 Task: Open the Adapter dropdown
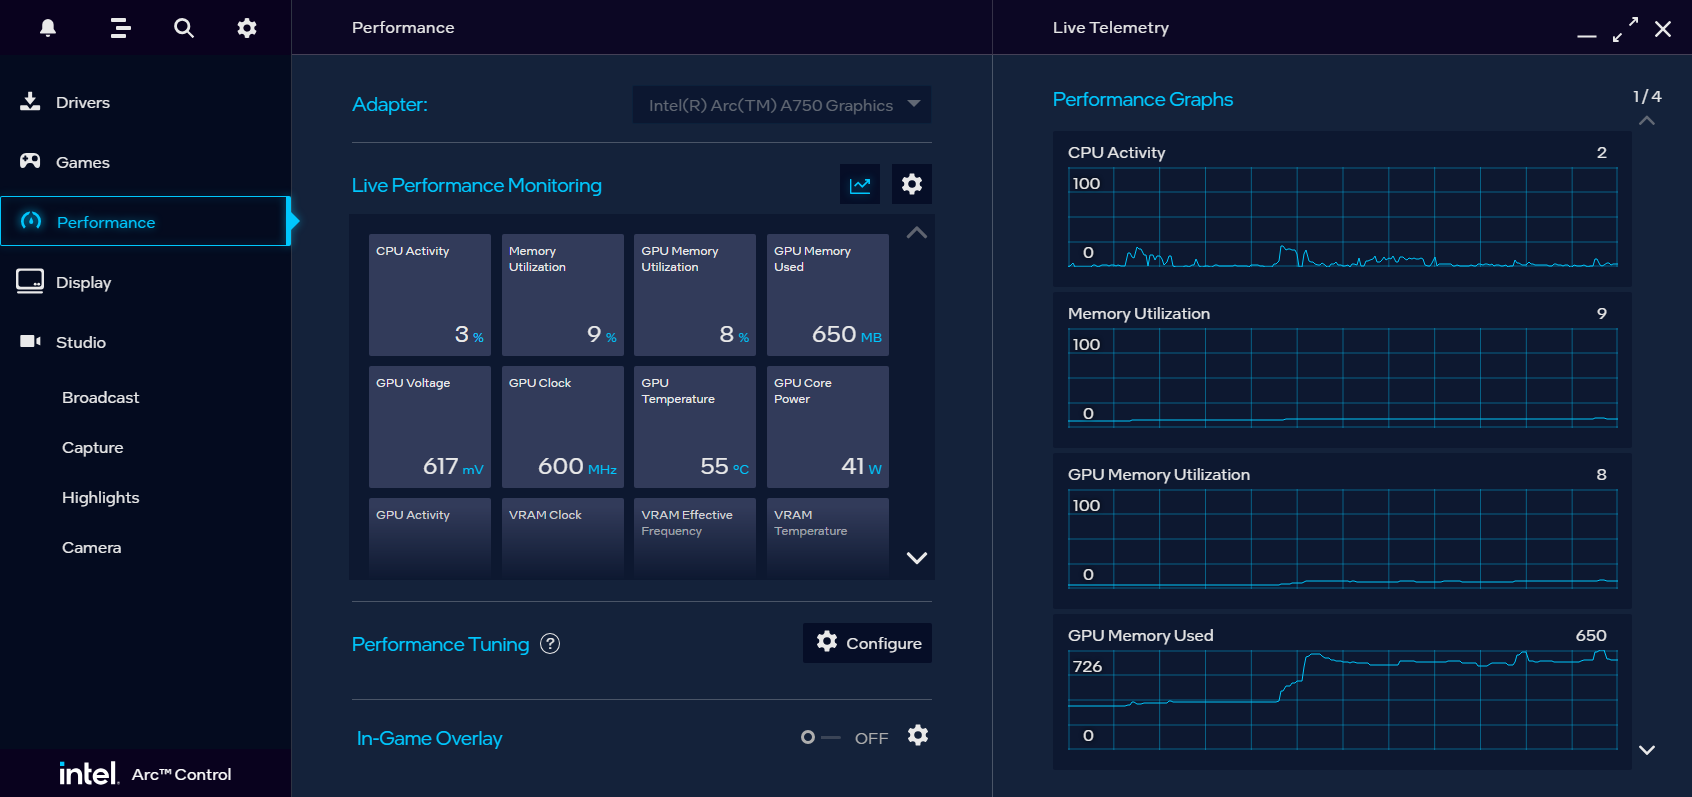tap(782, 105)
